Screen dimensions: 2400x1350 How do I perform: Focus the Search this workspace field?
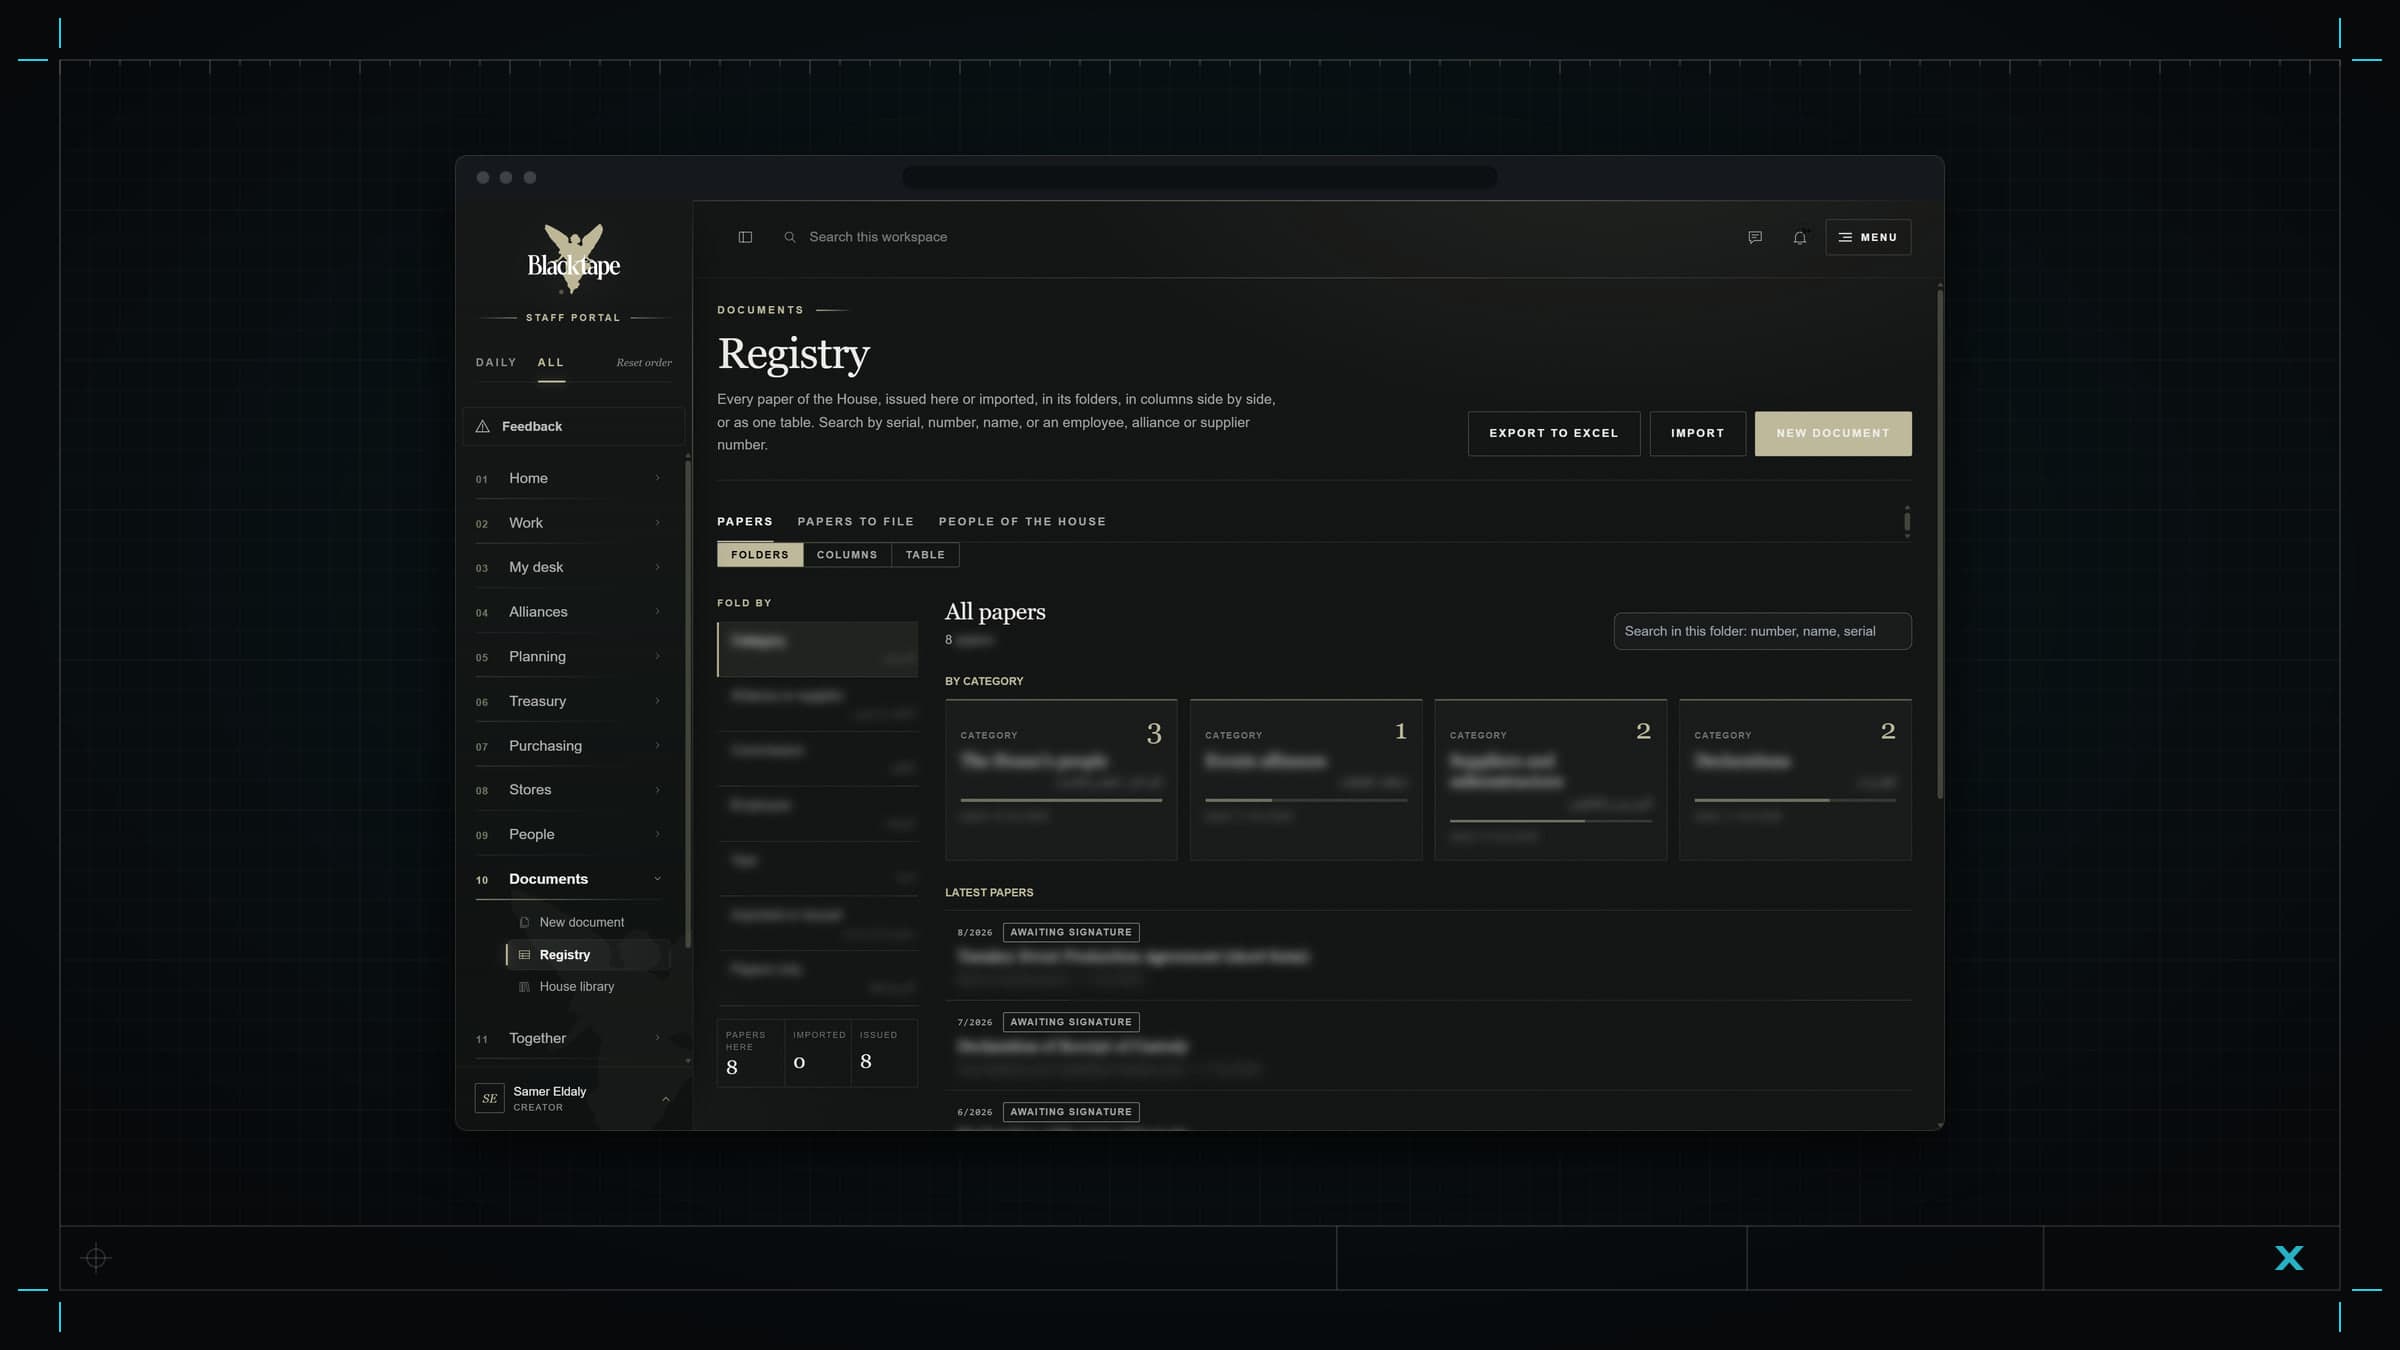click(877, 237)
